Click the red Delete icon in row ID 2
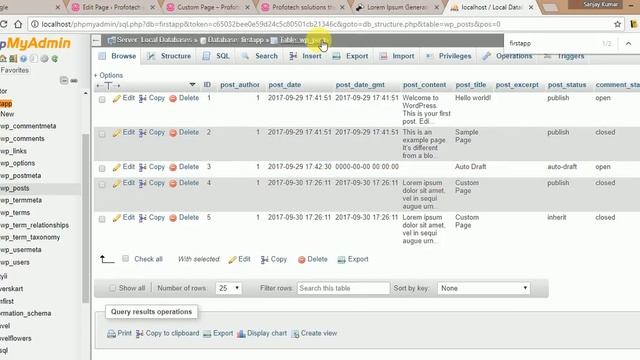Image resolution: width=640 pixels, height=360 pixels. [x=173, y=133]
